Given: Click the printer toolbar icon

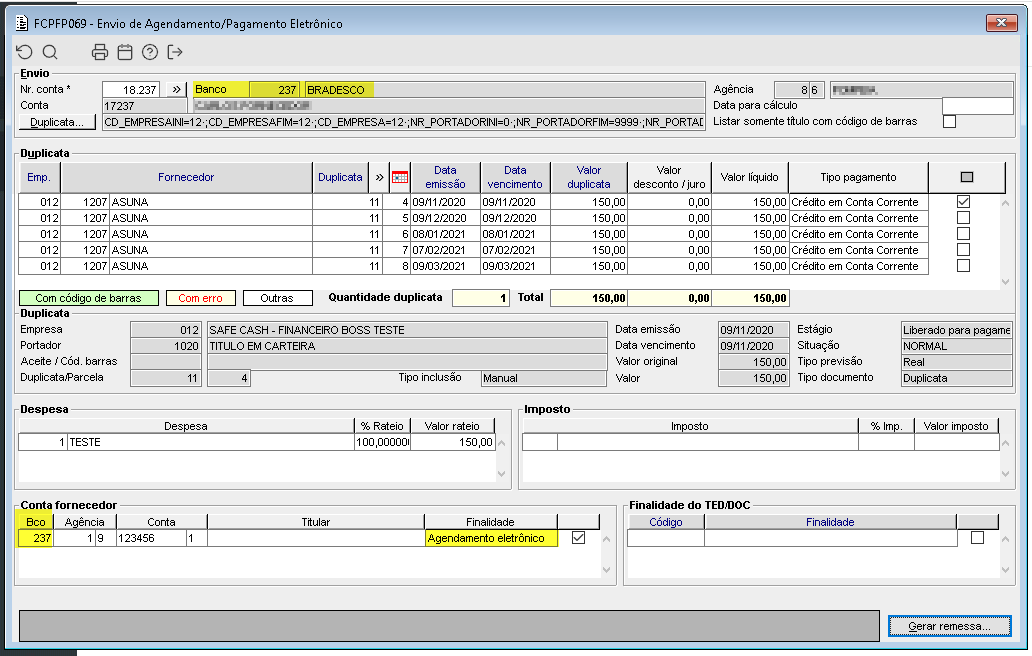Looking at the screenshot, I should tap(100, 52).
